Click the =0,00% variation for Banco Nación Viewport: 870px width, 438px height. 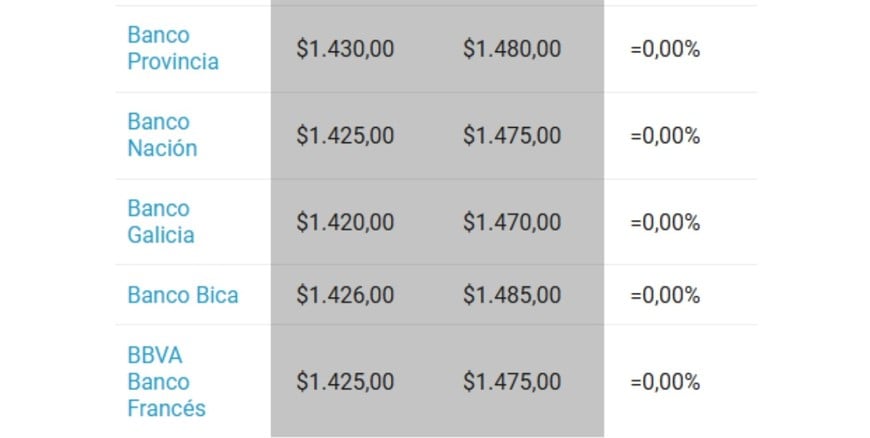pyautogui.click(x=665, y=135)
